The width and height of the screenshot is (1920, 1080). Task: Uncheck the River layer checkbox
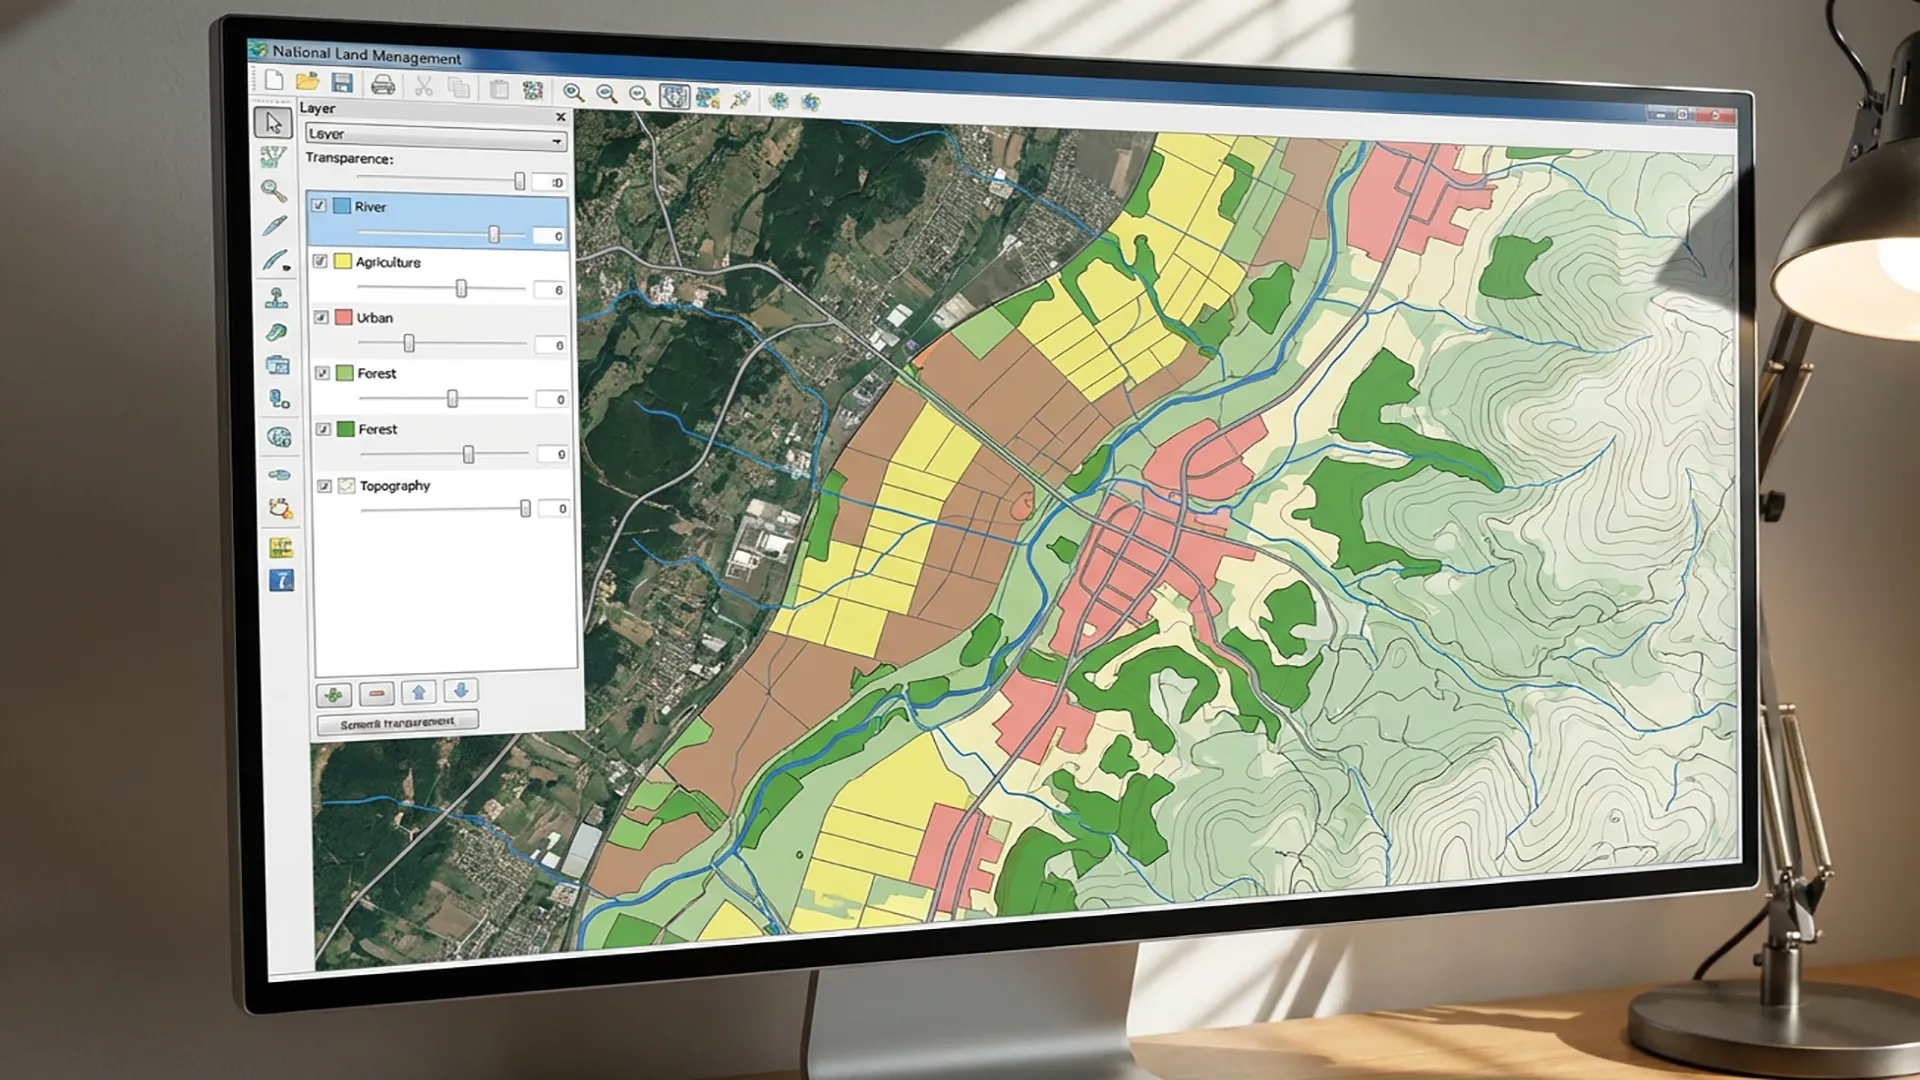[x=319, y=206]
